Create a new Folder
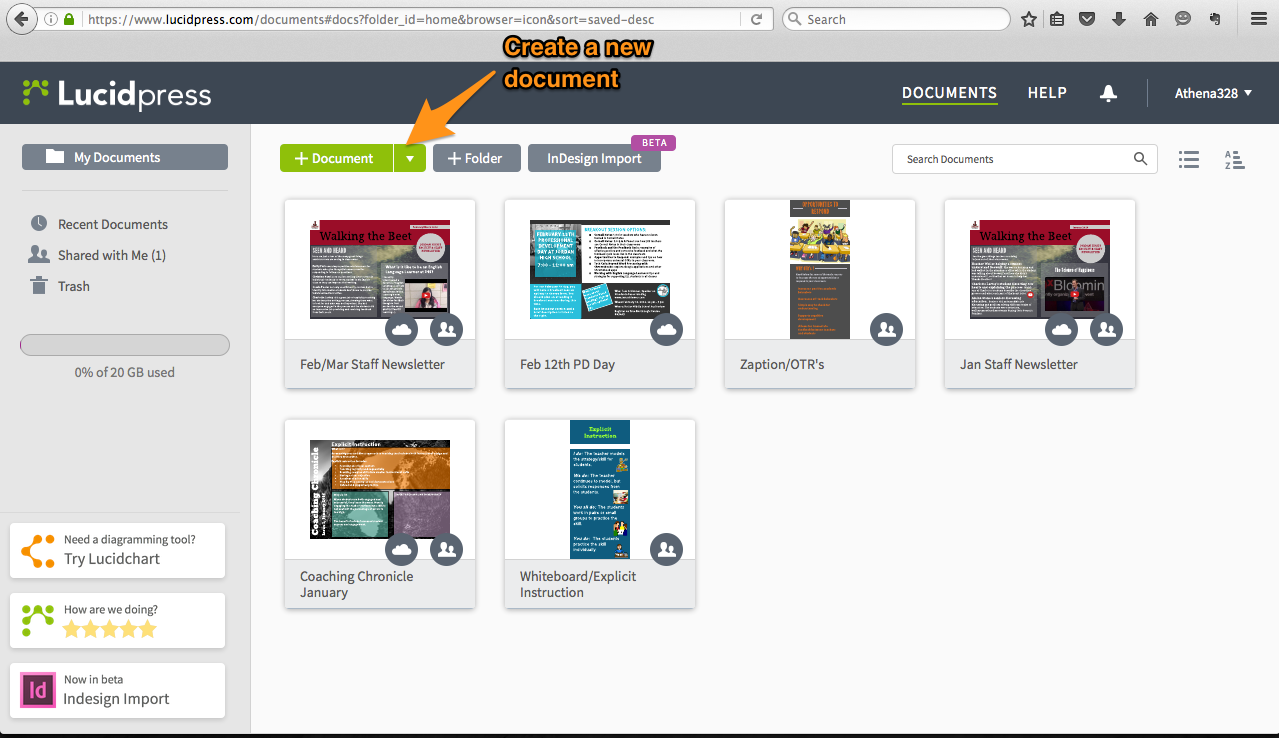Viewport: 1279px width, 738px height. pos(475,158)
